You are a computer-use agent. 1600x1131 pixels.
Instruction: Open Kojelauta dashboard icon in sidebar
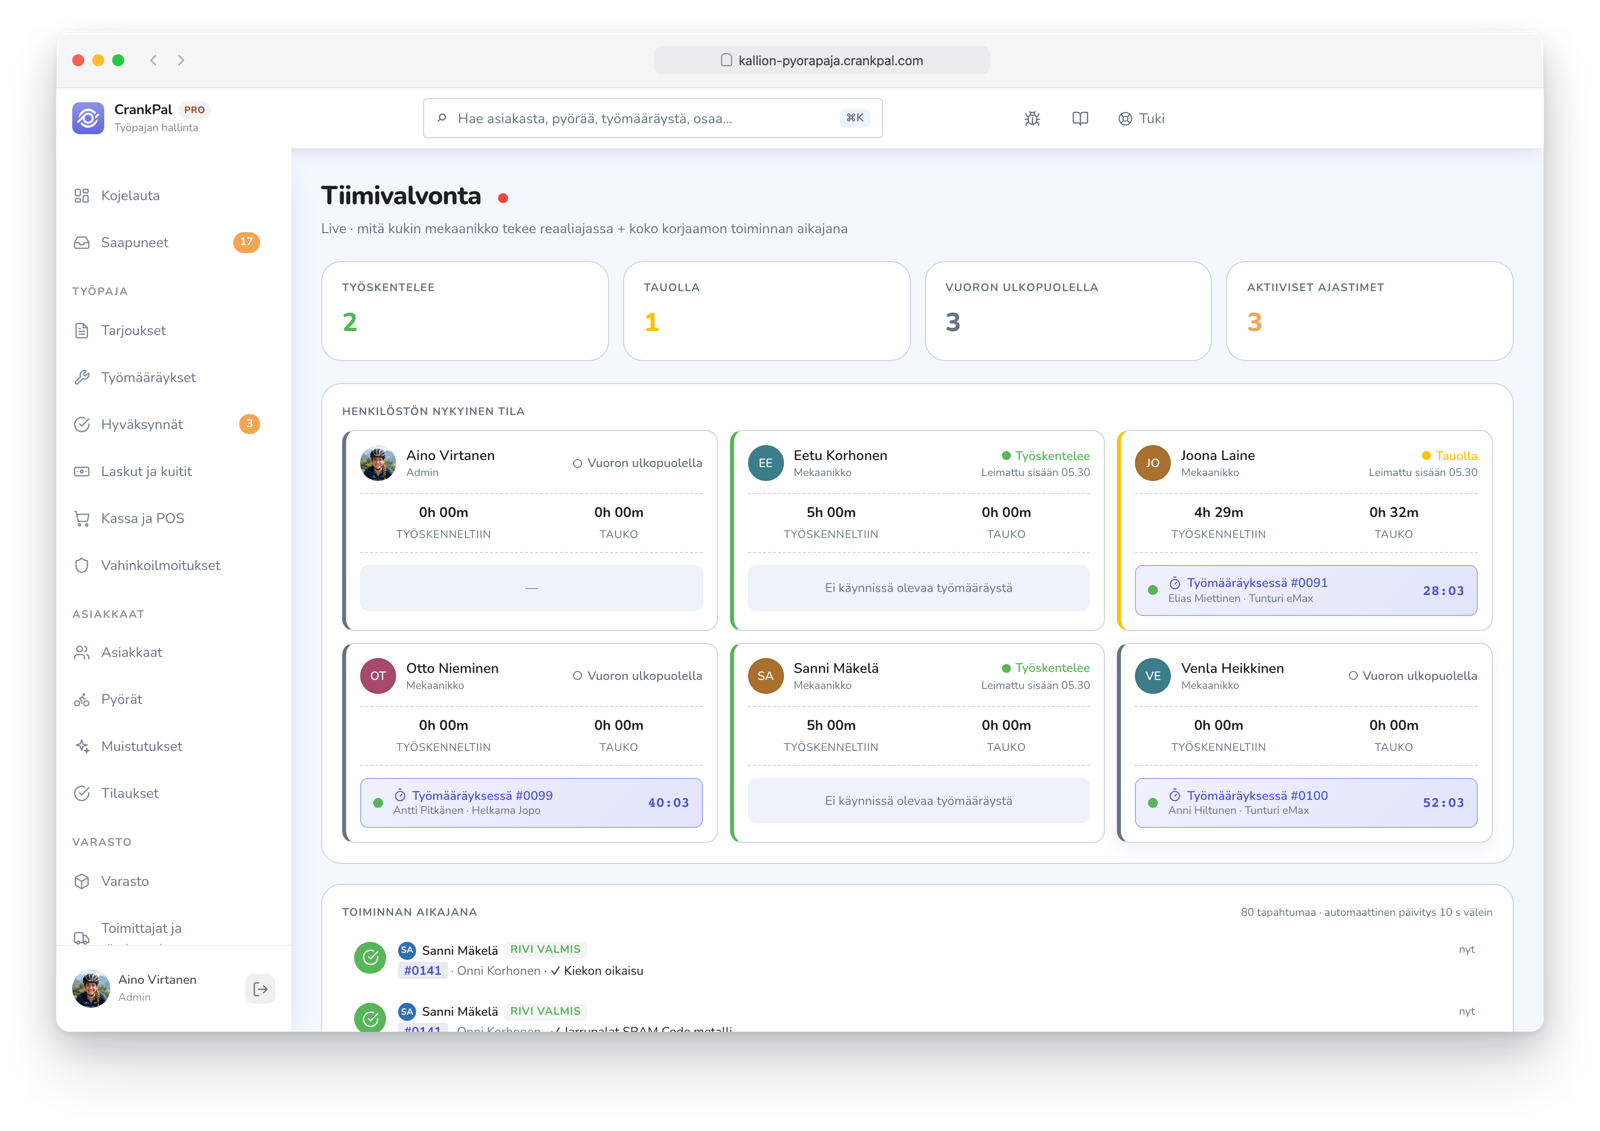pyautogui.click(x=82, y=196)
